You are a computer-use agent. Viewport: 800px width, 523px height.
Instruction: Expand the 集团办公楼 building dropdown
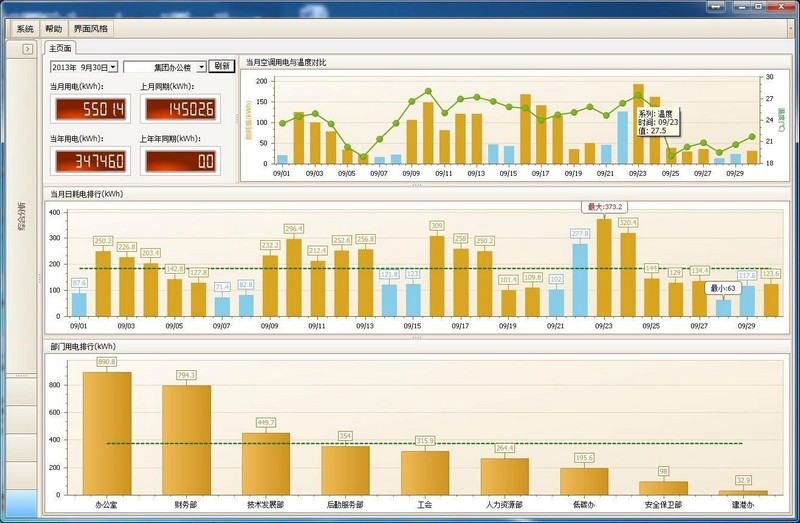pyautogui.click(x=201, y=67)
